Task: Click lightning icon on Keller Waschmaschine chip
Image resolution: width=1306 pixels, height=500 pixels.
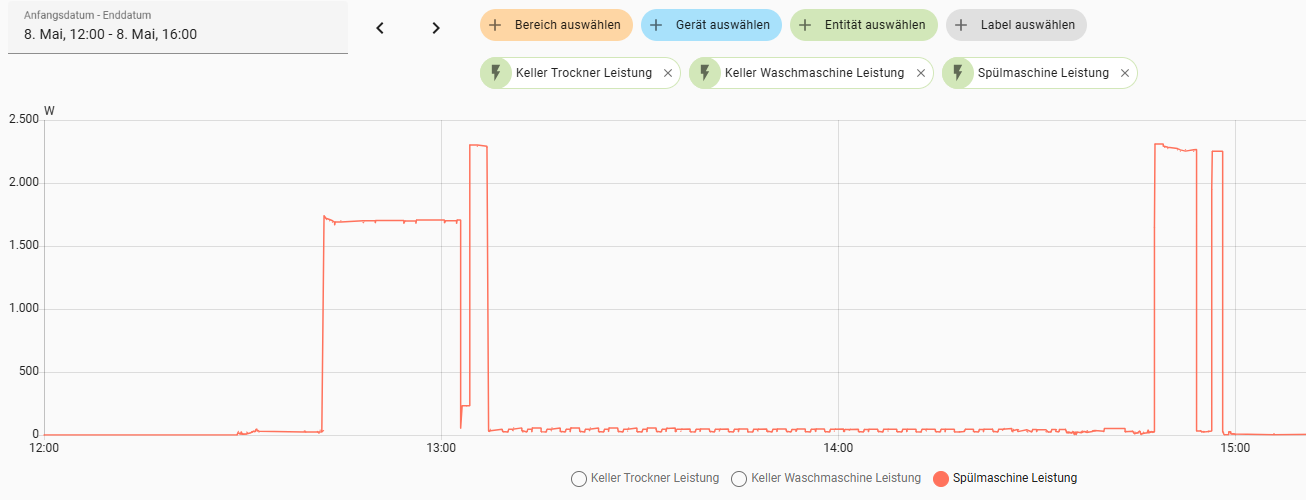Action: (x=704, y=73)
